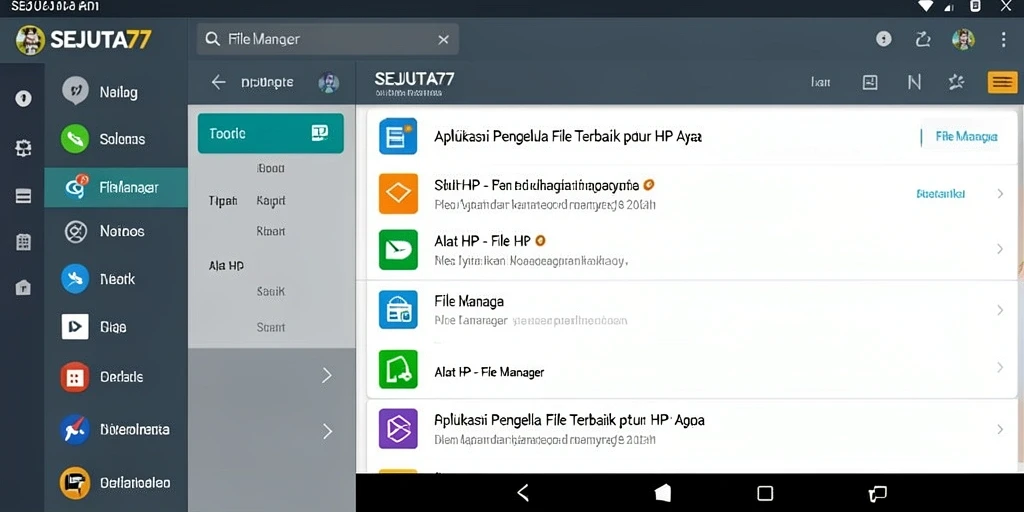Click the round info icon in top bar
Viewport: 1024px width, 512px height.
pos(884,40)
